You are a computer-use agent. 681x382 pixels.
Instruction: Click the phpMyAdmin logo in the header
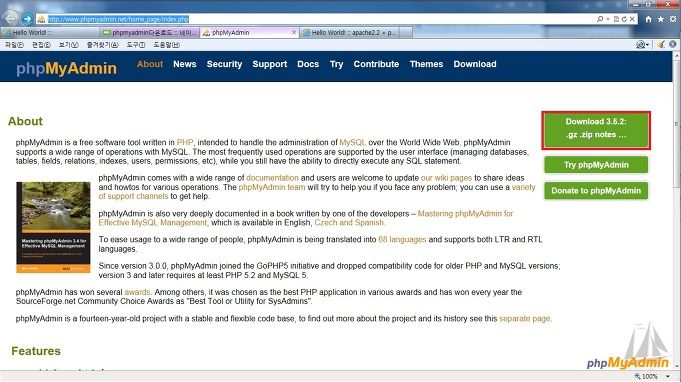pyautogui.click(x=66, y=68)
